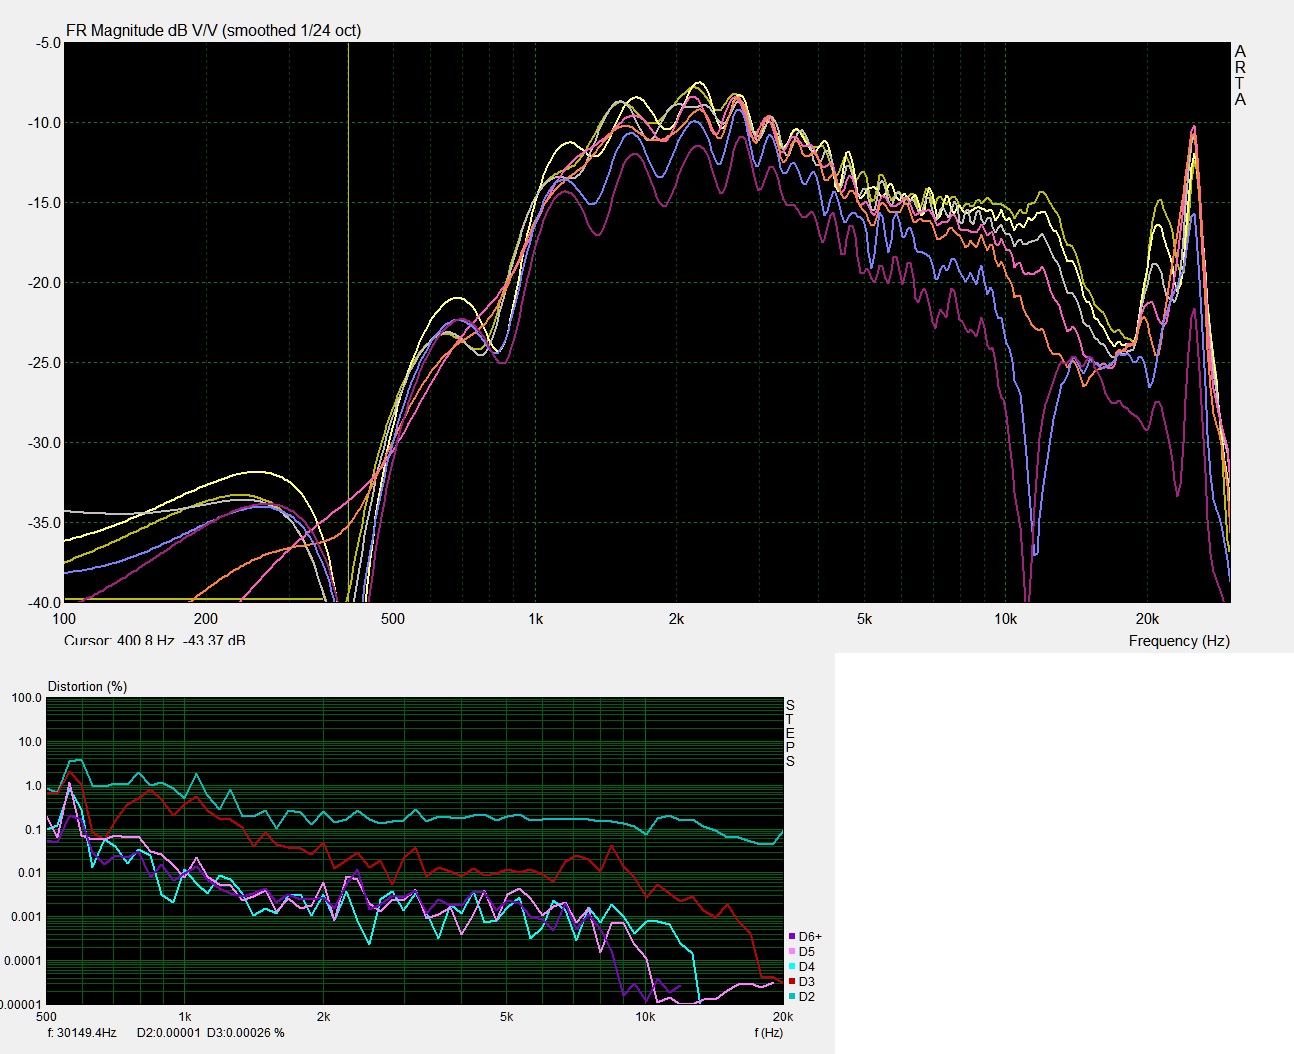
Task: Click the 10k tick label on the FR Magnitude chart
Action: (x=1005, y=619)
